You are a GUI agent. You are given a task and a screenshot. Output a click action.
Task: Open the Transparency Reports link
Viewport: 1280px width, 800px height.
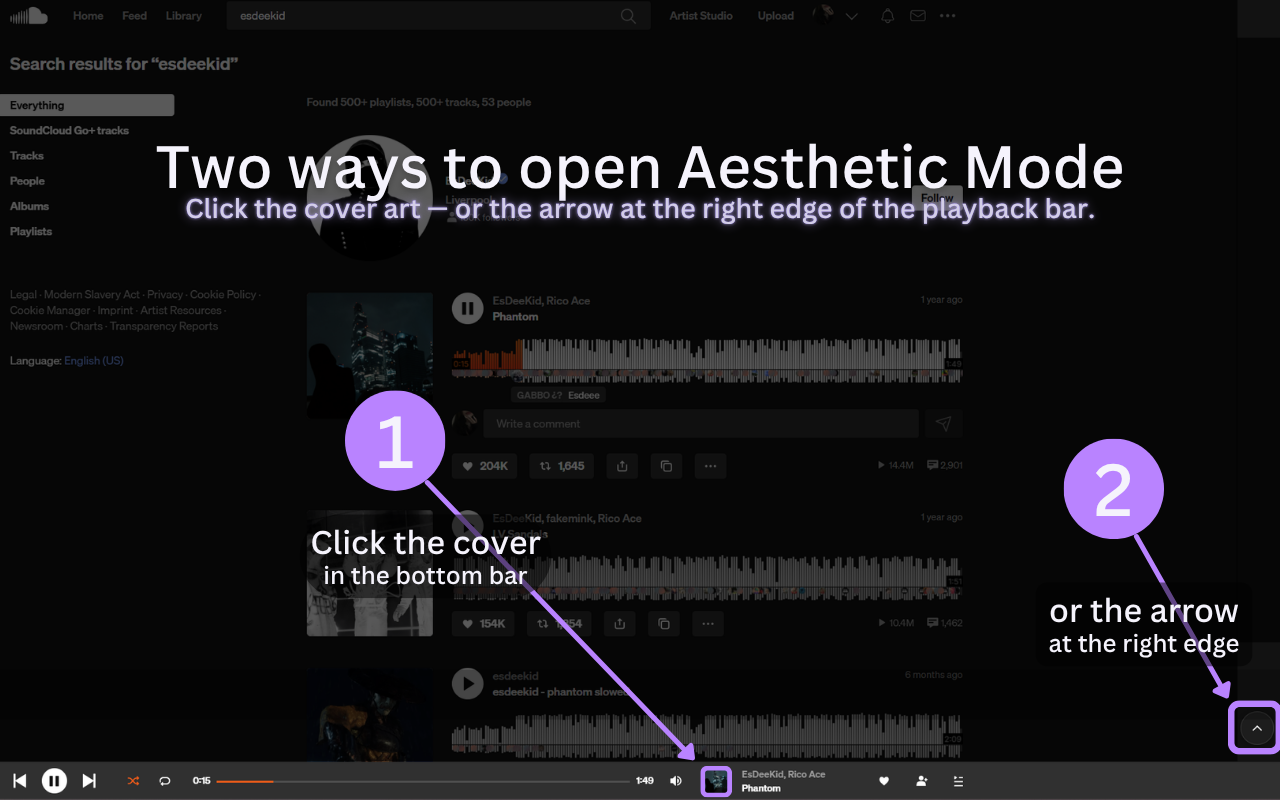click(164, 326)
